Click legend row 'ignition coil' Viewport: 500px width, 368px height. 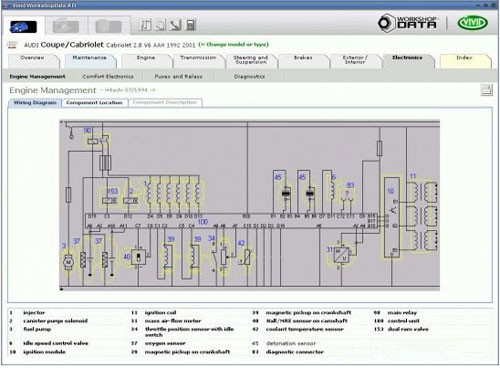pos(160,312)
